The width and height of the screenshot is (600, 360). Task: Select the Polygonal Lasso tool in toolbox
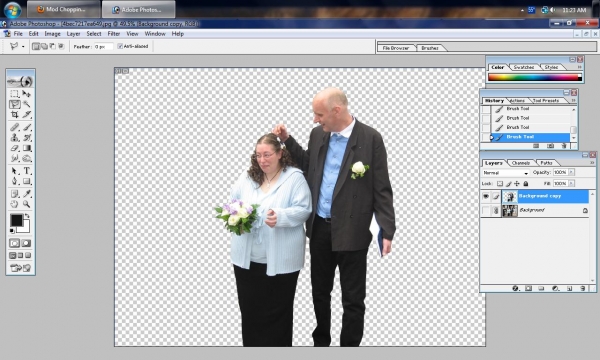tap(15, 104)
